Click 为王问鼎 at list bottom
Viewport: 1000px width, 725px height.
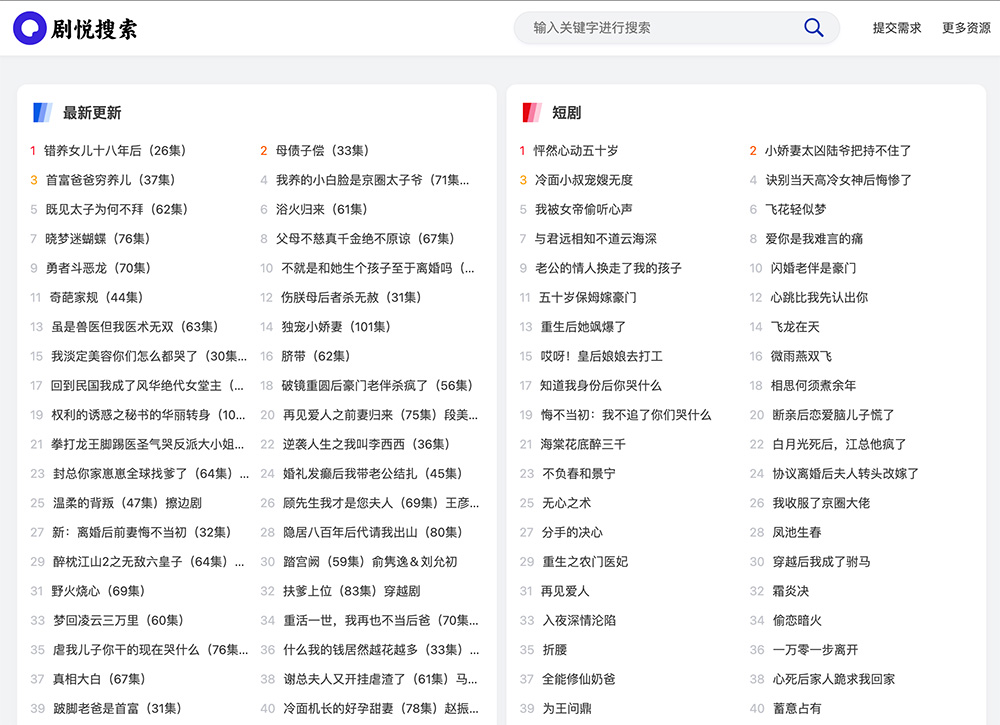[565, 708]
